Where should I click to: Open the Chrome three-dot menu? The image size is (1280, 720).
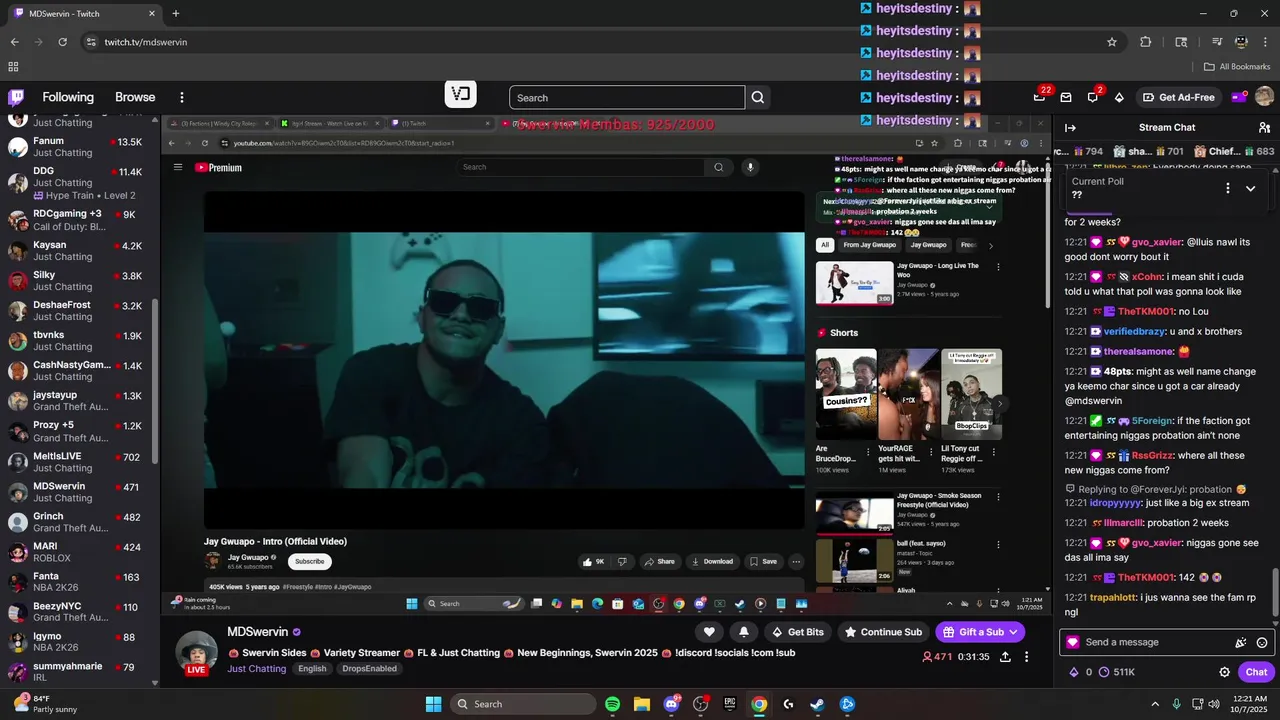pyautogui.click(x=1265, y=42)
